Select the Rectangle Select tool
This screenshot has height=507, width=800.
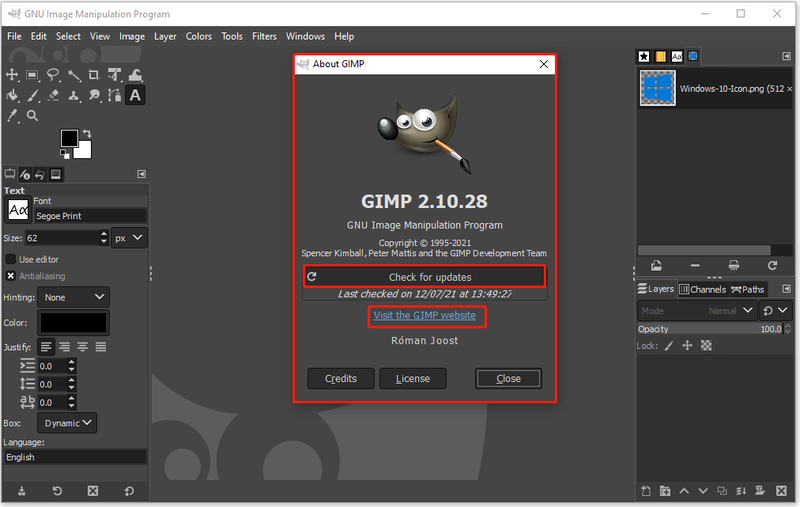click(x=32, y=75)
